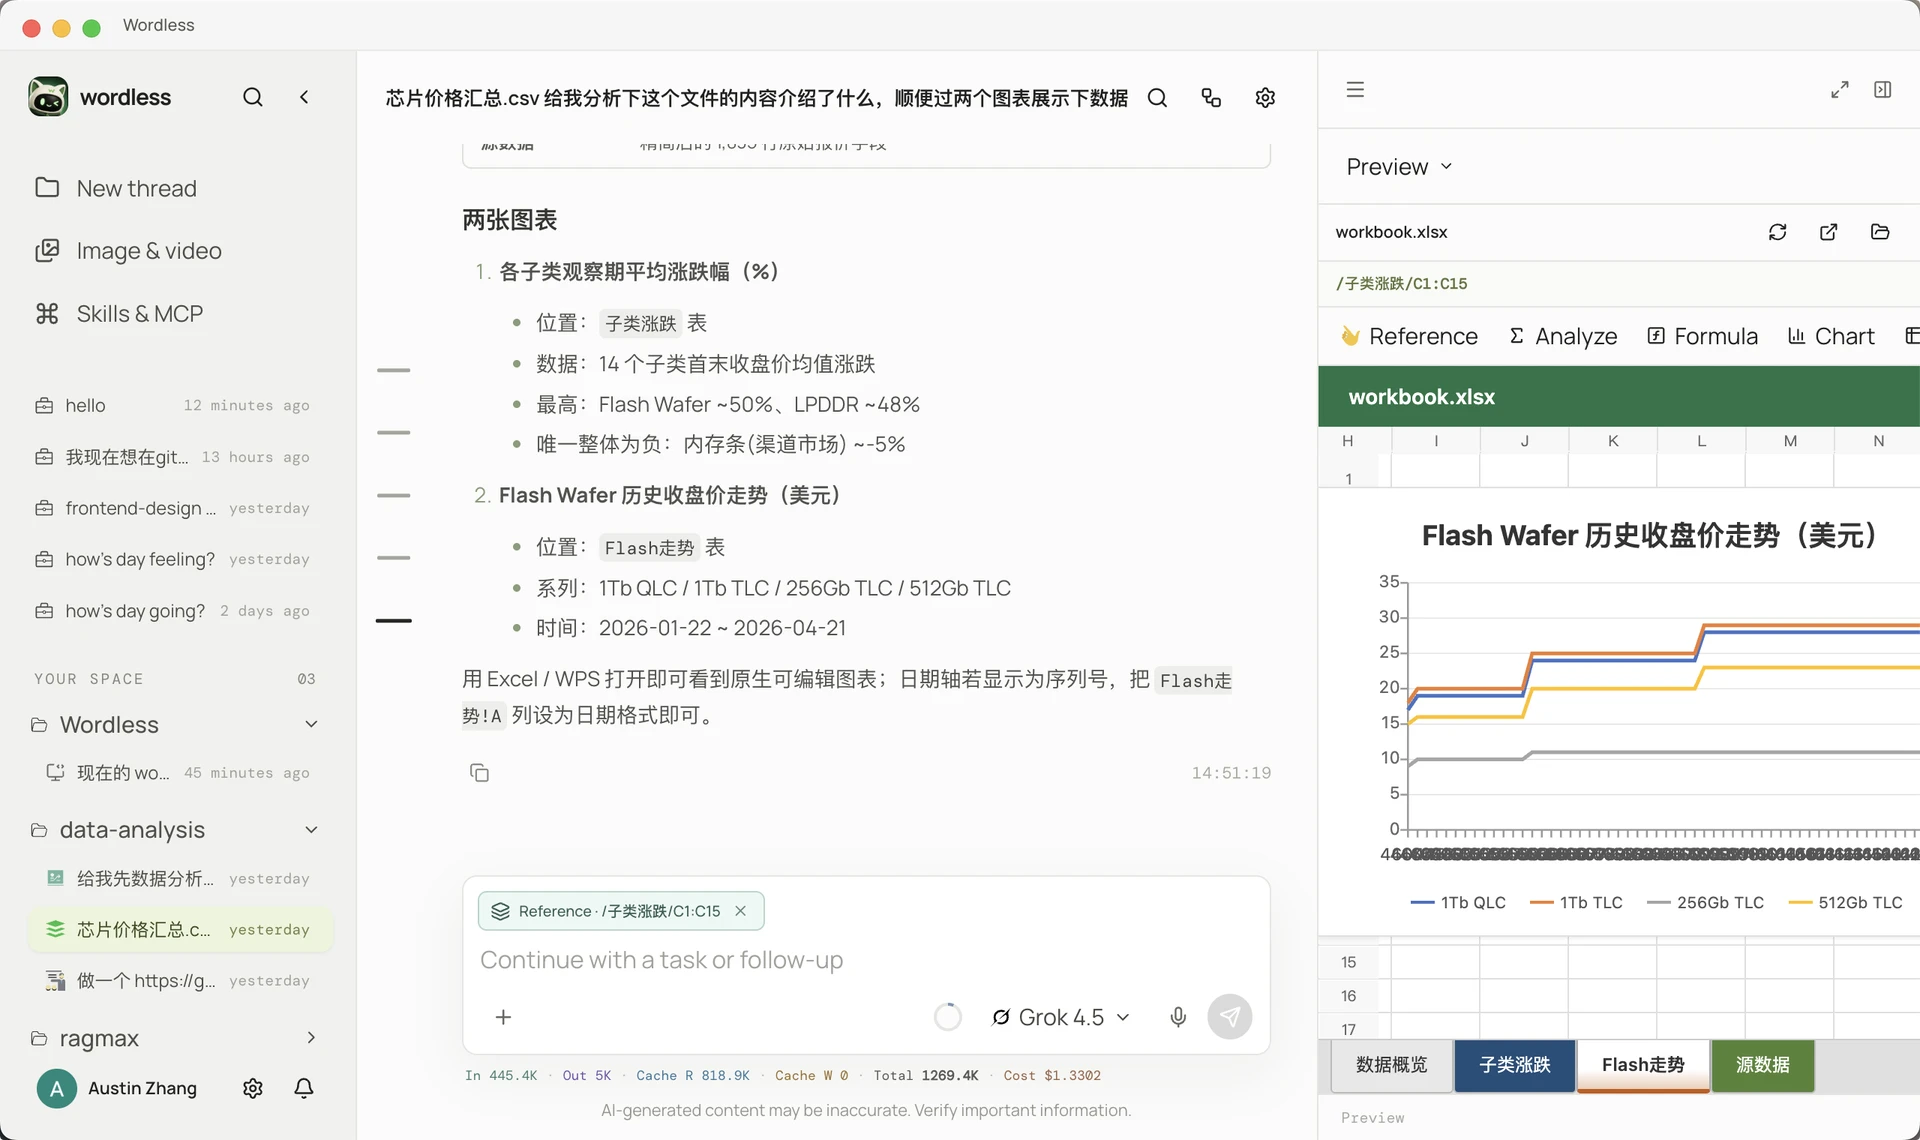
Task: Switch to the 源数据 sheet tab
Action: click(x=1762, y=1065)
